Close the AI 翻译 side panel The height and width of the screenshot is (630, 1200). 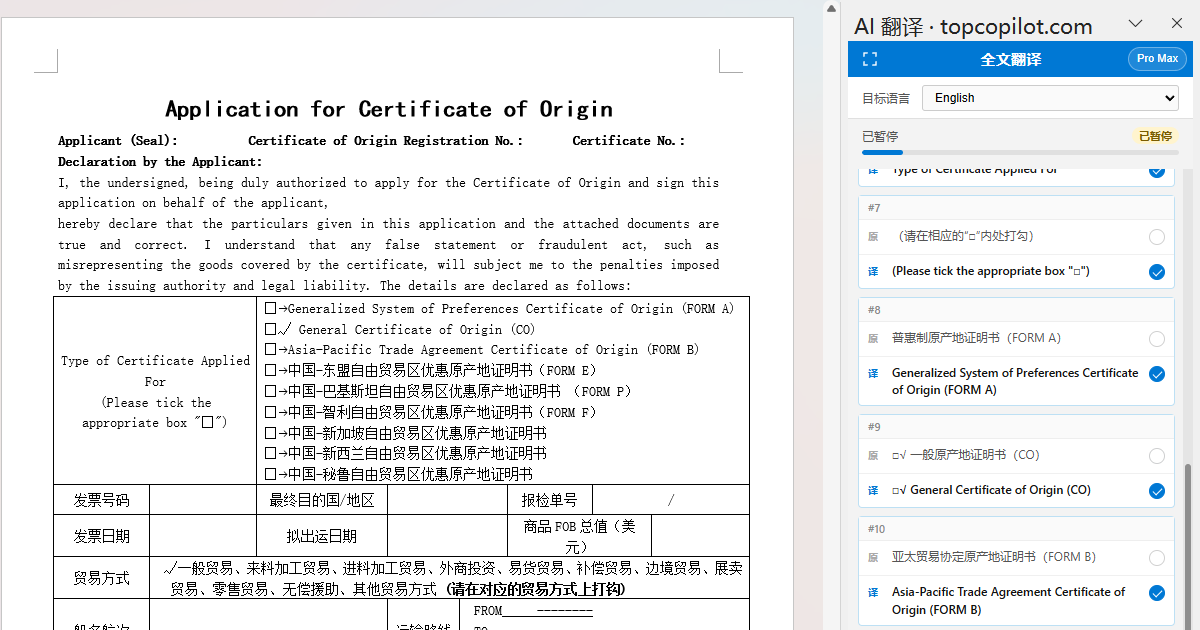point(1176,23)
